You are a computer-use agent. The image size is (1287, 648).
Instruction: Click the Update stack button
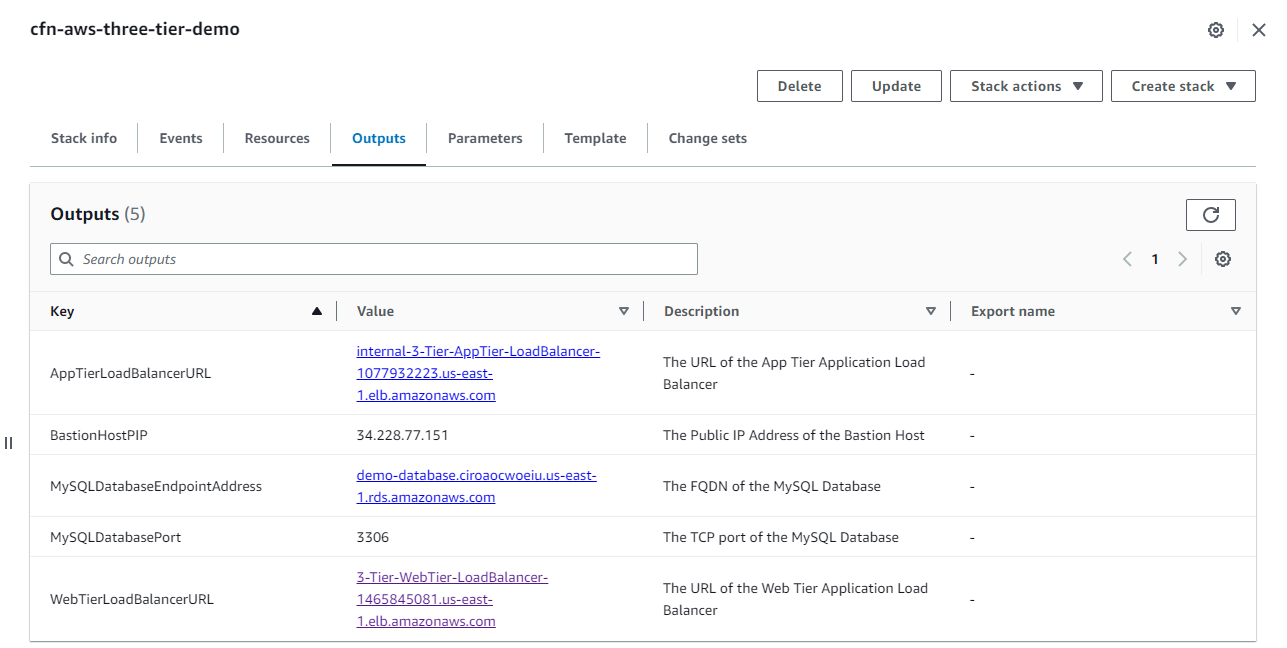[895, 86]
